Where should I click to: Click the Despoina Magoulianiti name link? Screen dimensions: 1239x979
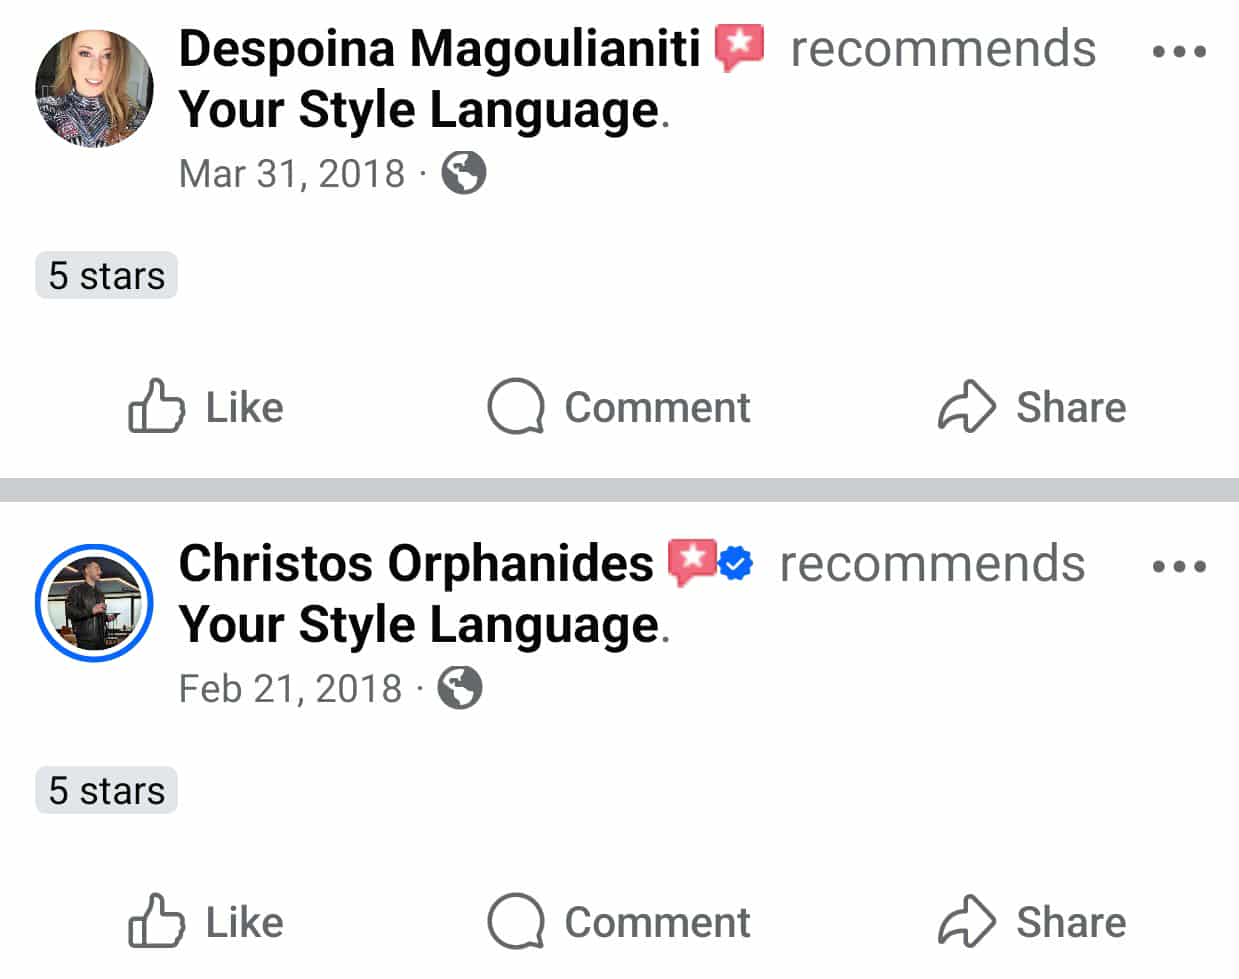439,49
